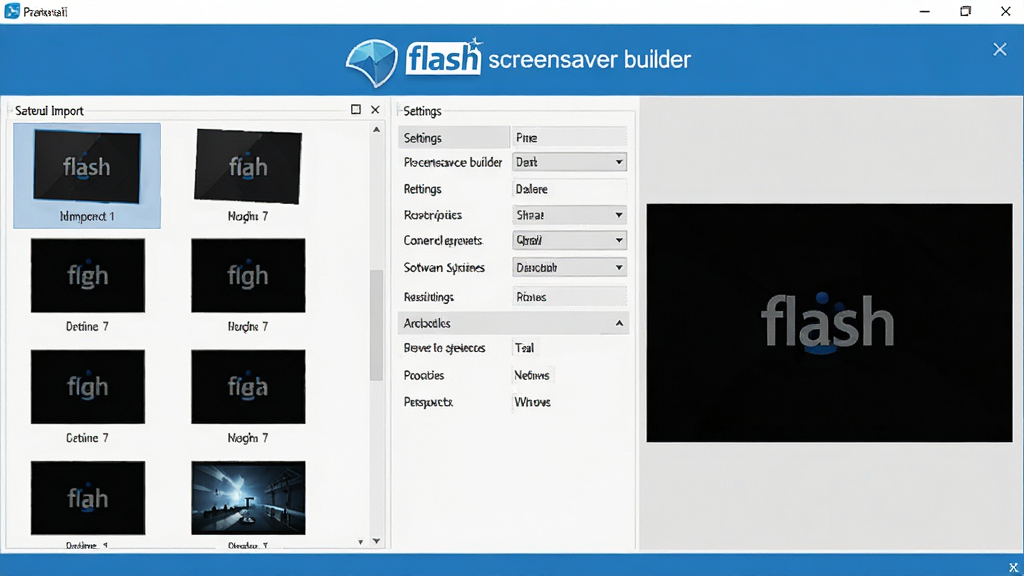Click the 'Pme' field in the Settings row

[569, 138]
